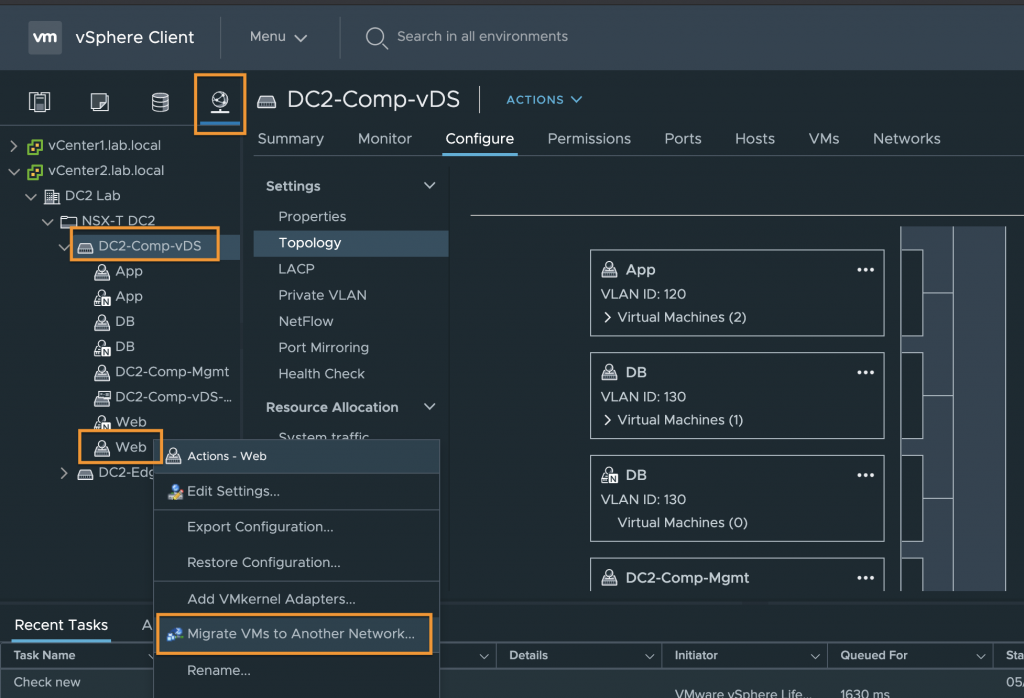Switch to the VMs tab

point(824,138)
